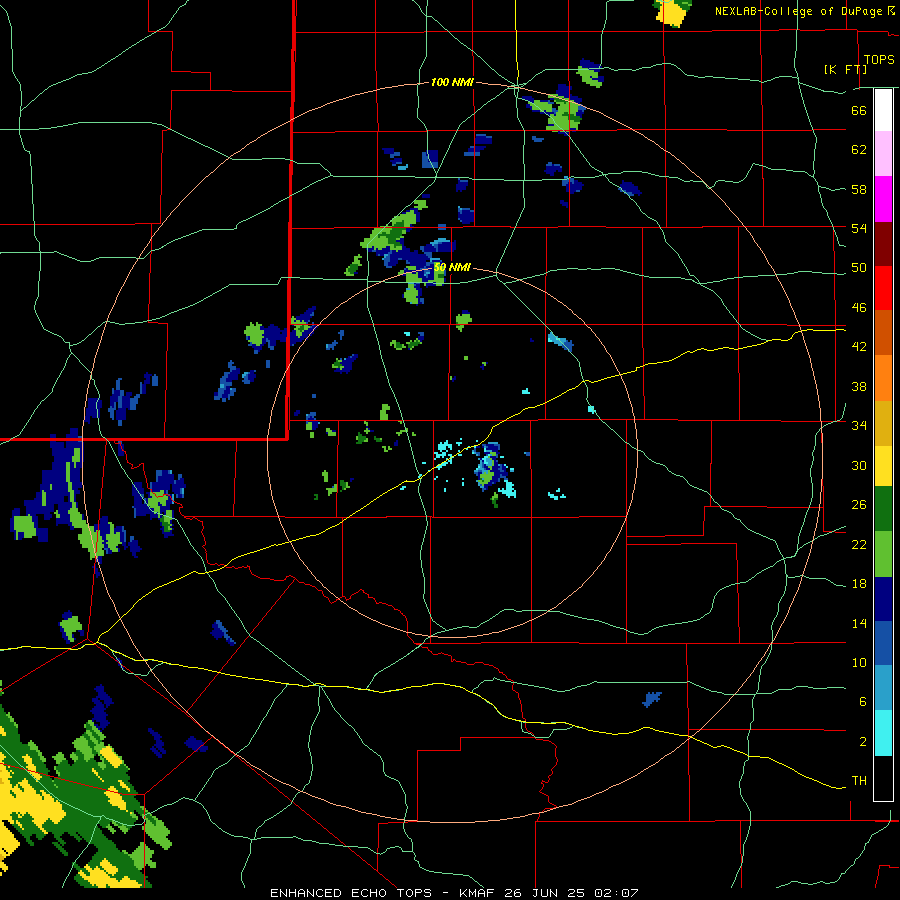The width and height of the screenshot is (900, 900).
Task: Click the cyan legend swatch
Action: coord(883,734)
